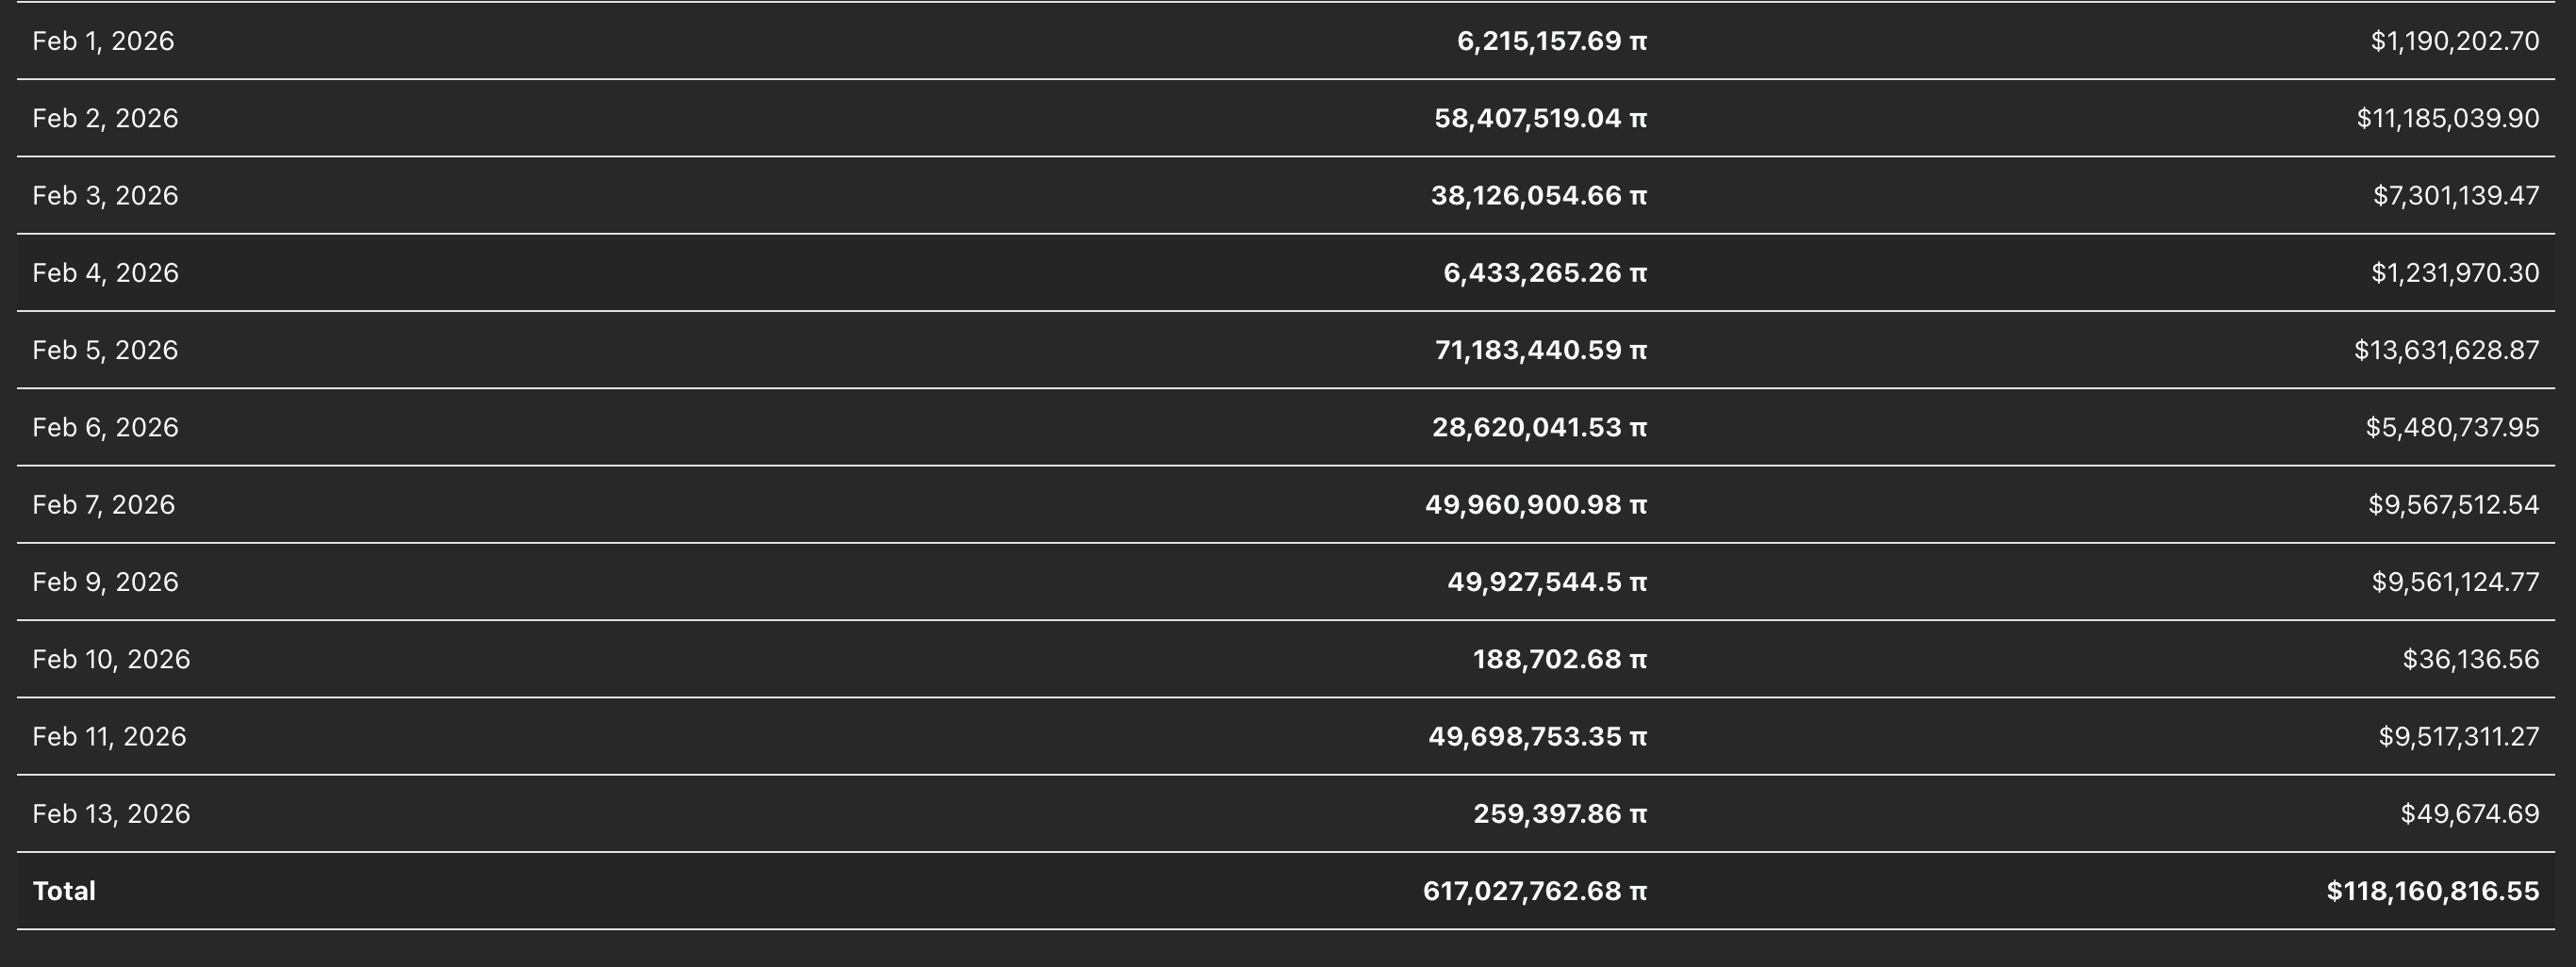The image size is (2576, 967).
Task: Select the 188,702.68 π amount
Action: coord(1559,659)
